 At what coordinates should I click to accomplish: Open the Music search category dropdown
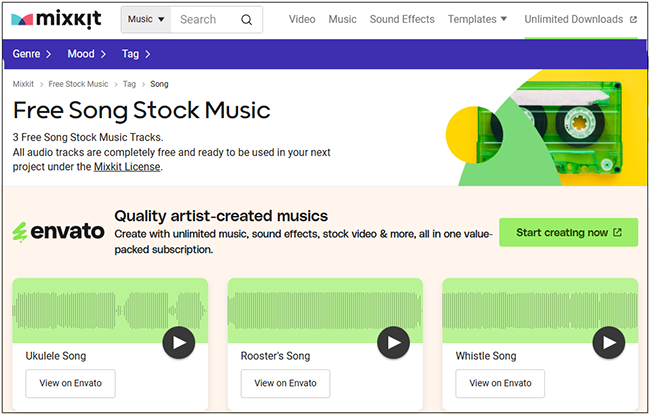(146, 20)
